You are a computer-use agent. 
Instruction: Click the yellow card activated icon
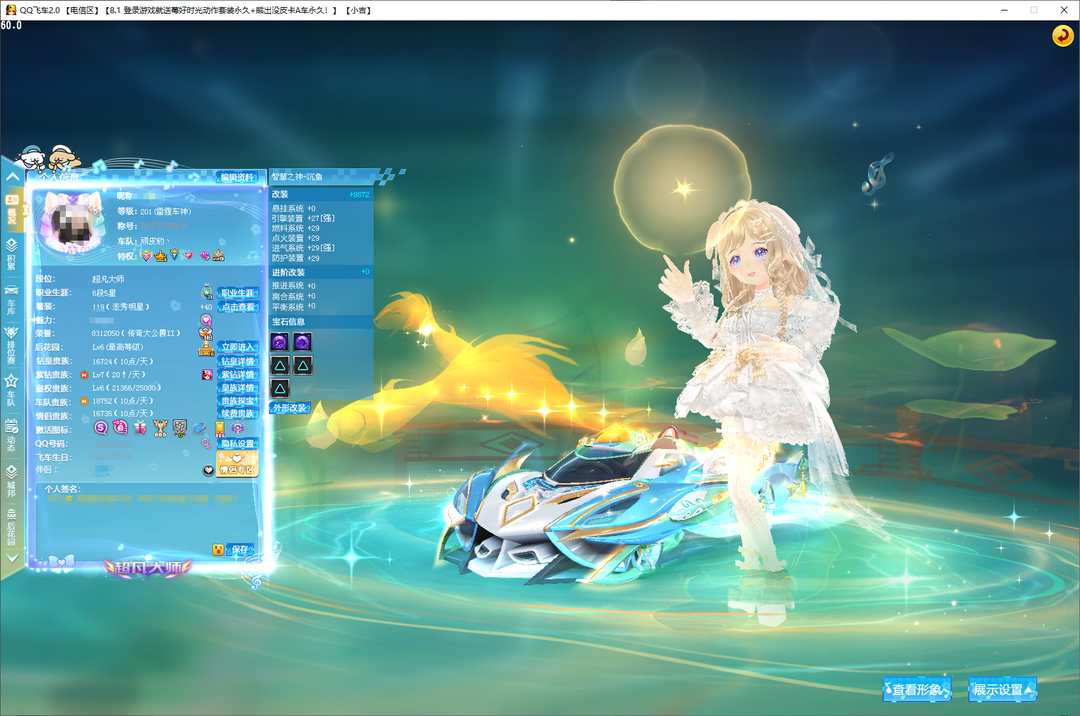[x=220, y=429]
